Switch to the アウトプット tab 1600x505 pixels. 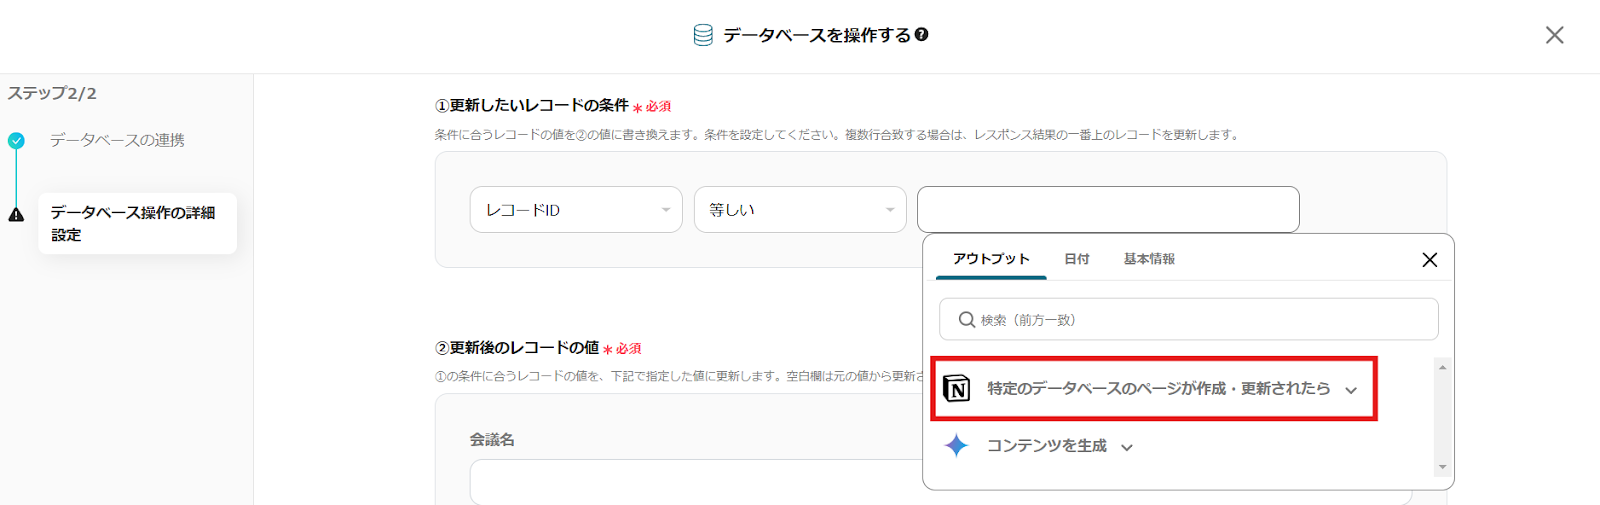991,259
